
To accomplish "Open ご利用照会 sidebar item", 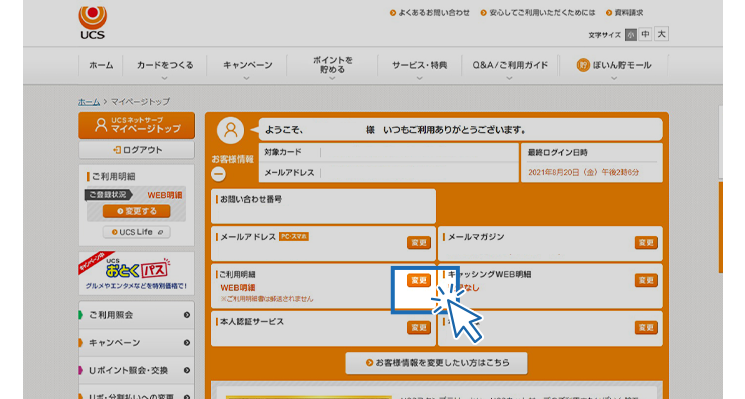I will pos(136,315).
